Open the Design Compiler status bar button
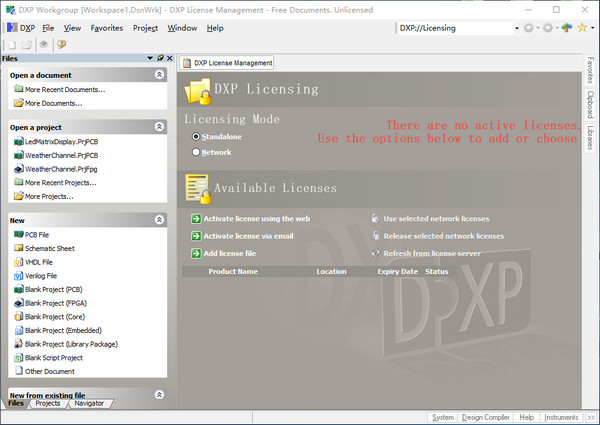The image size is (600, 425). [485, 417]
